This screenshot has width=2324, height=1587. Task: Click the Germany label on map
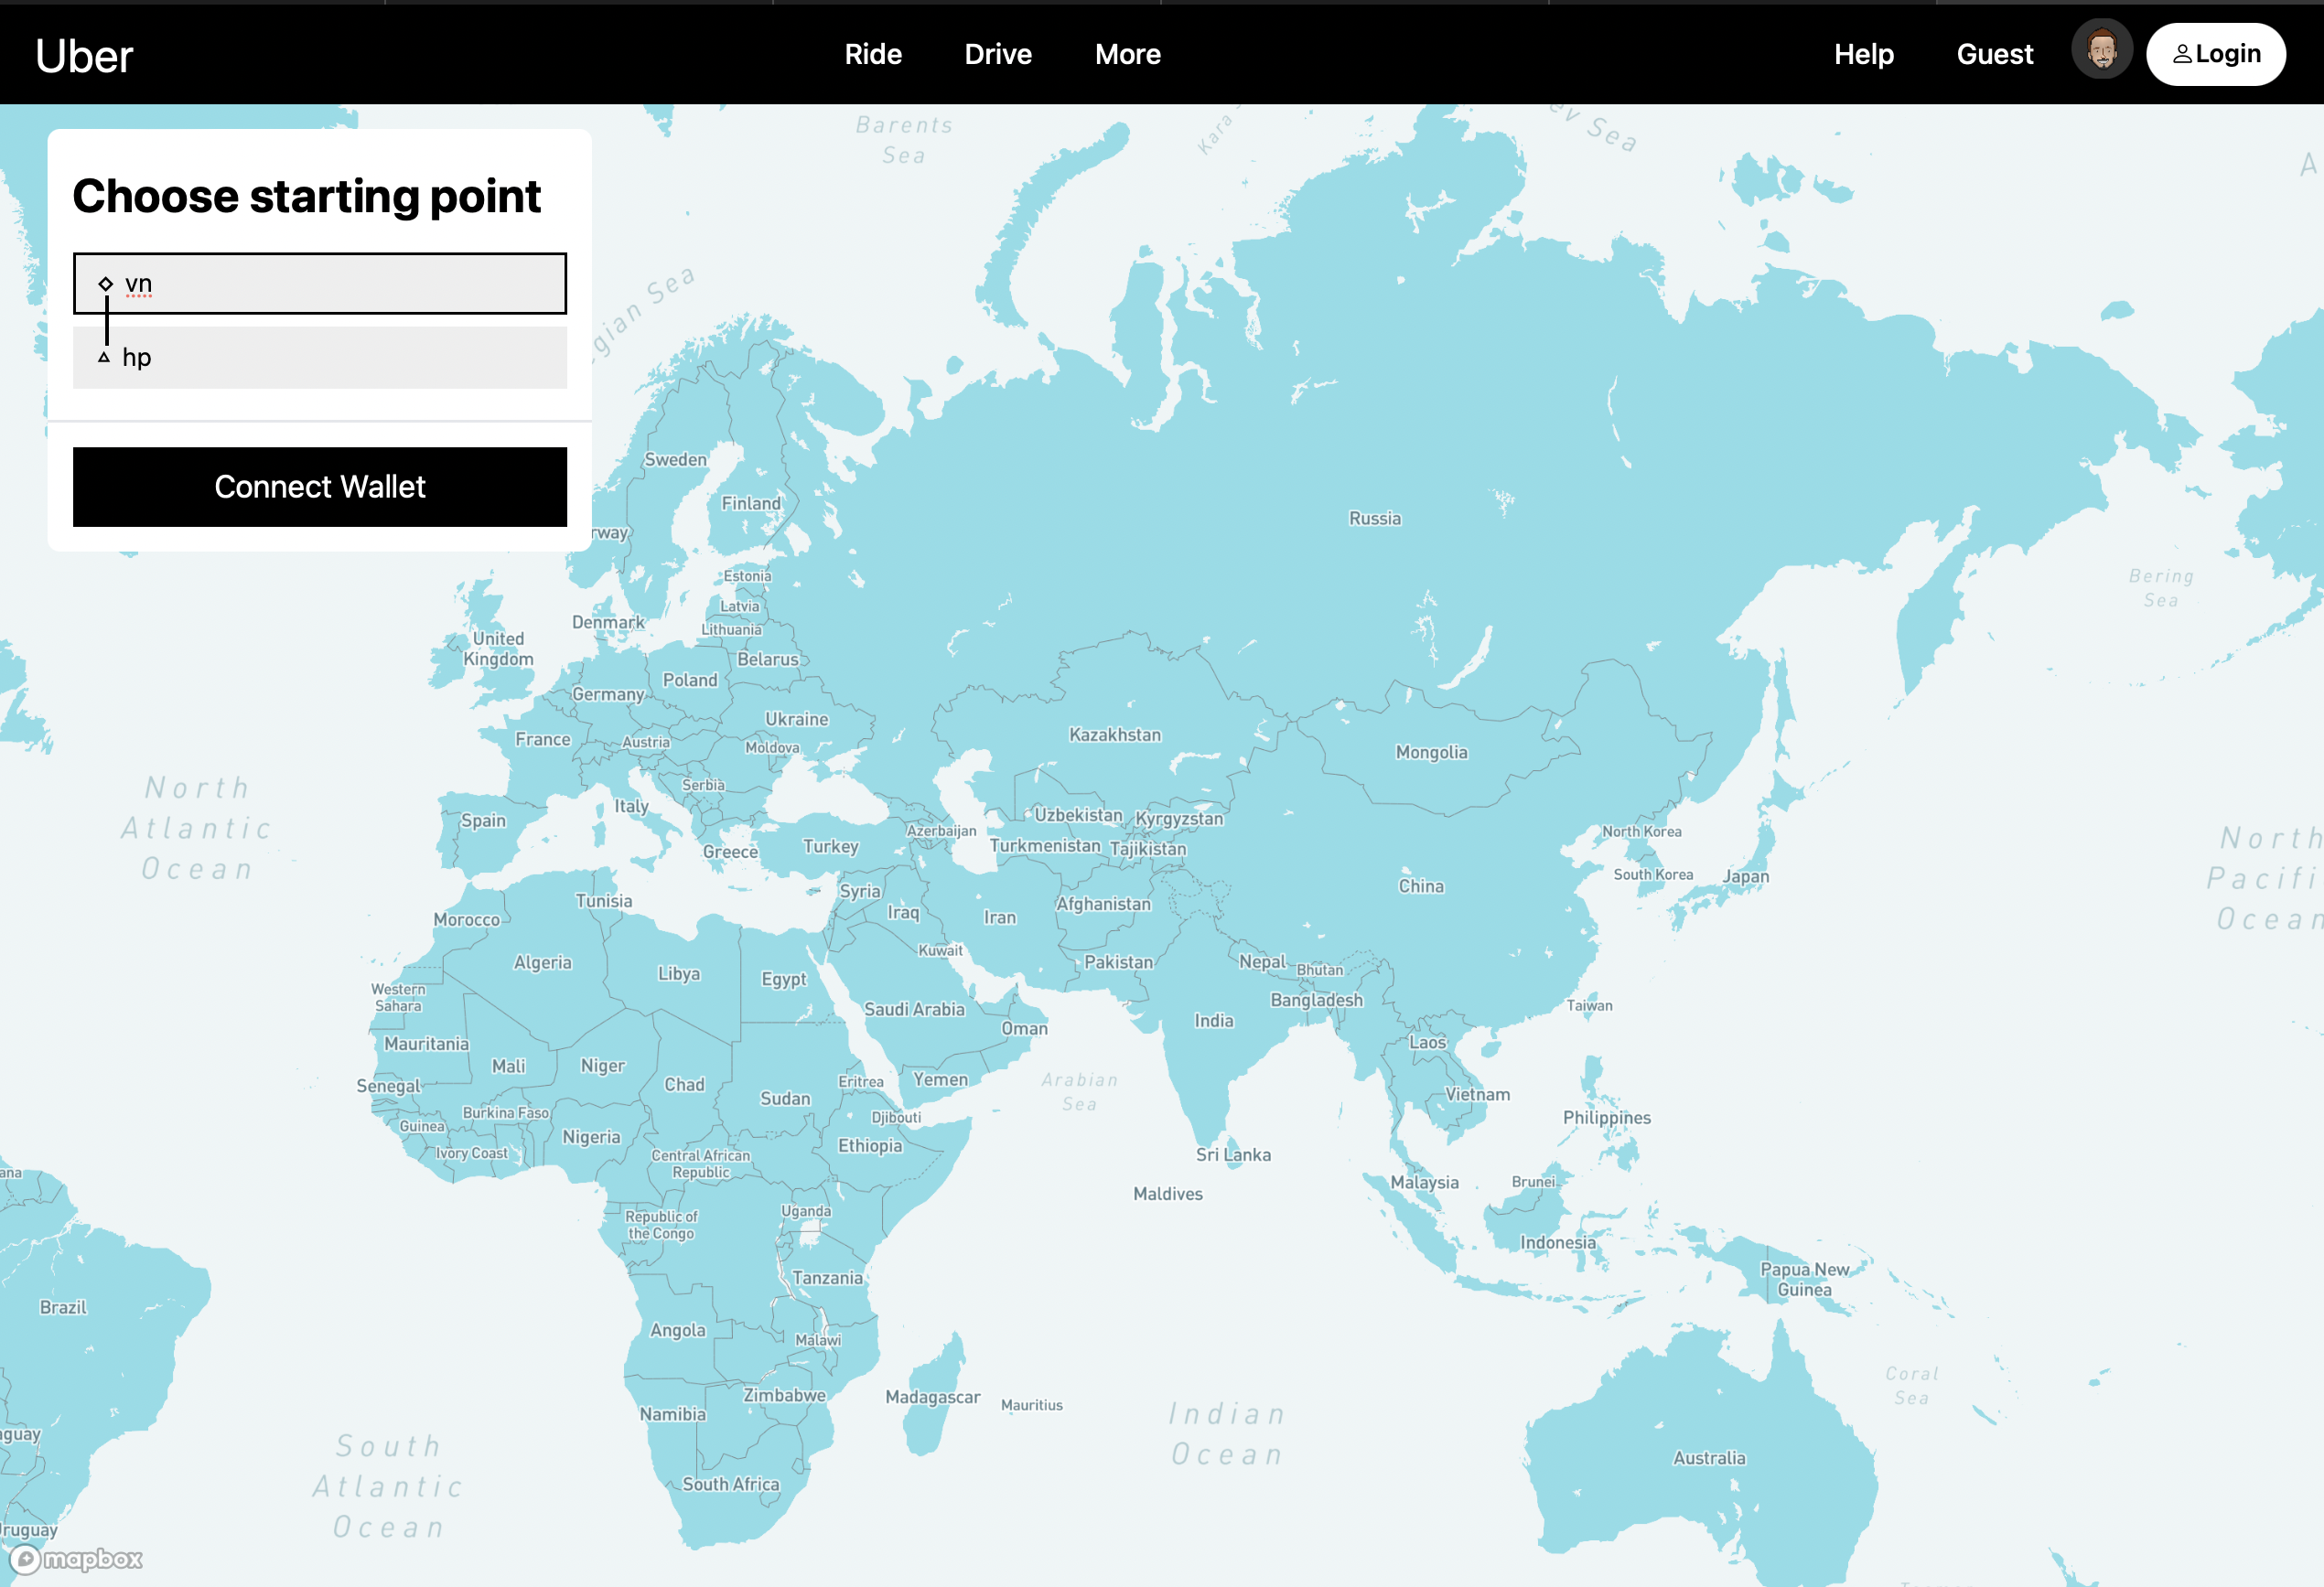pos(608,694)
